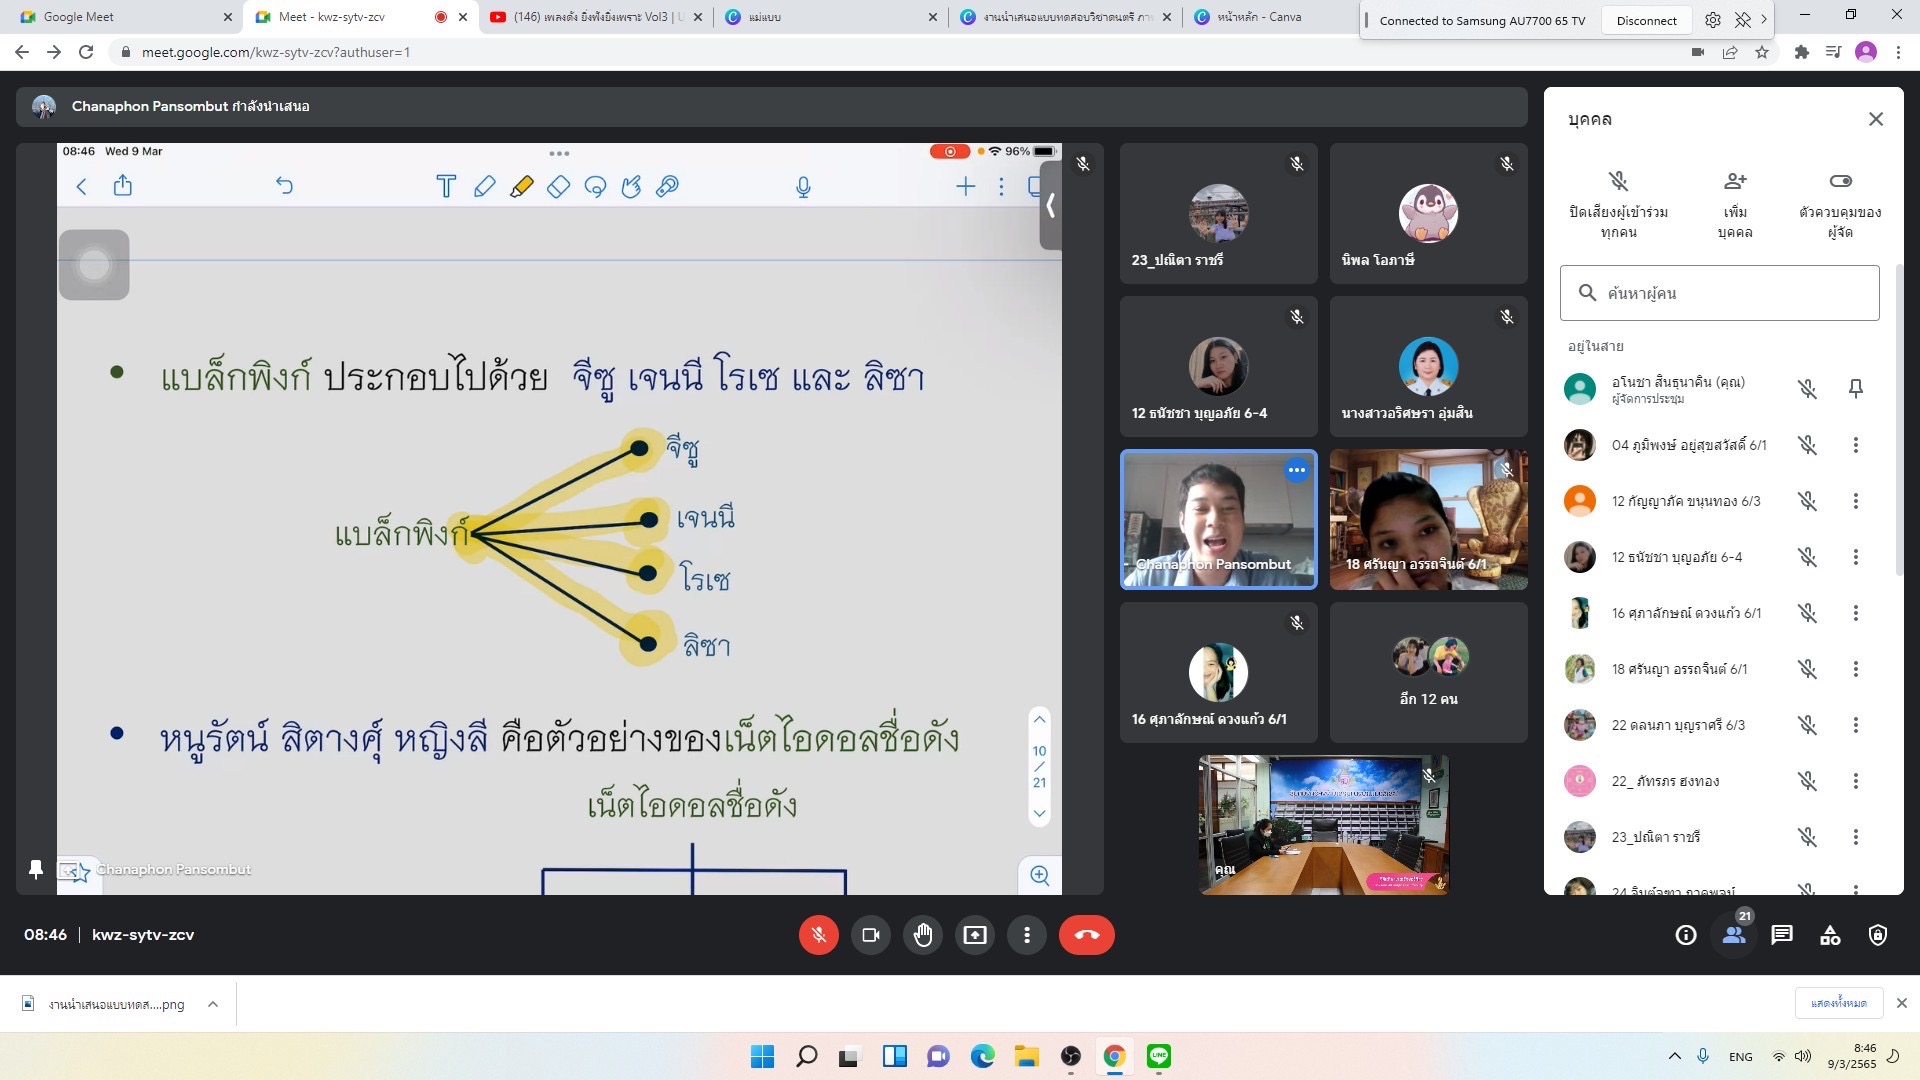Image resolution: width=1920 pixels, height=1080 pixels.
Task: Switch to the Google Meet browser tab
Action: [118, 17]
